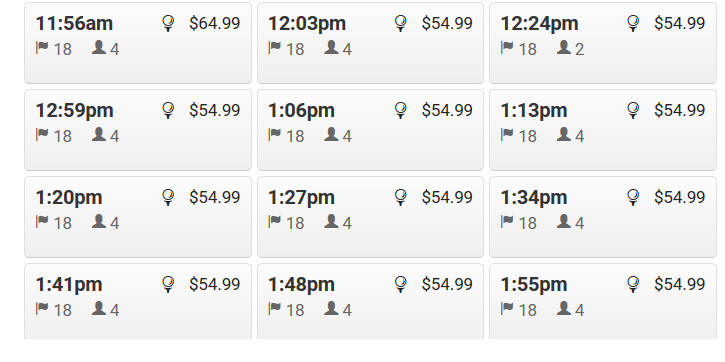
Task: Click the $54.99 price on 1:34pm card
Action: tap(680, 197)
